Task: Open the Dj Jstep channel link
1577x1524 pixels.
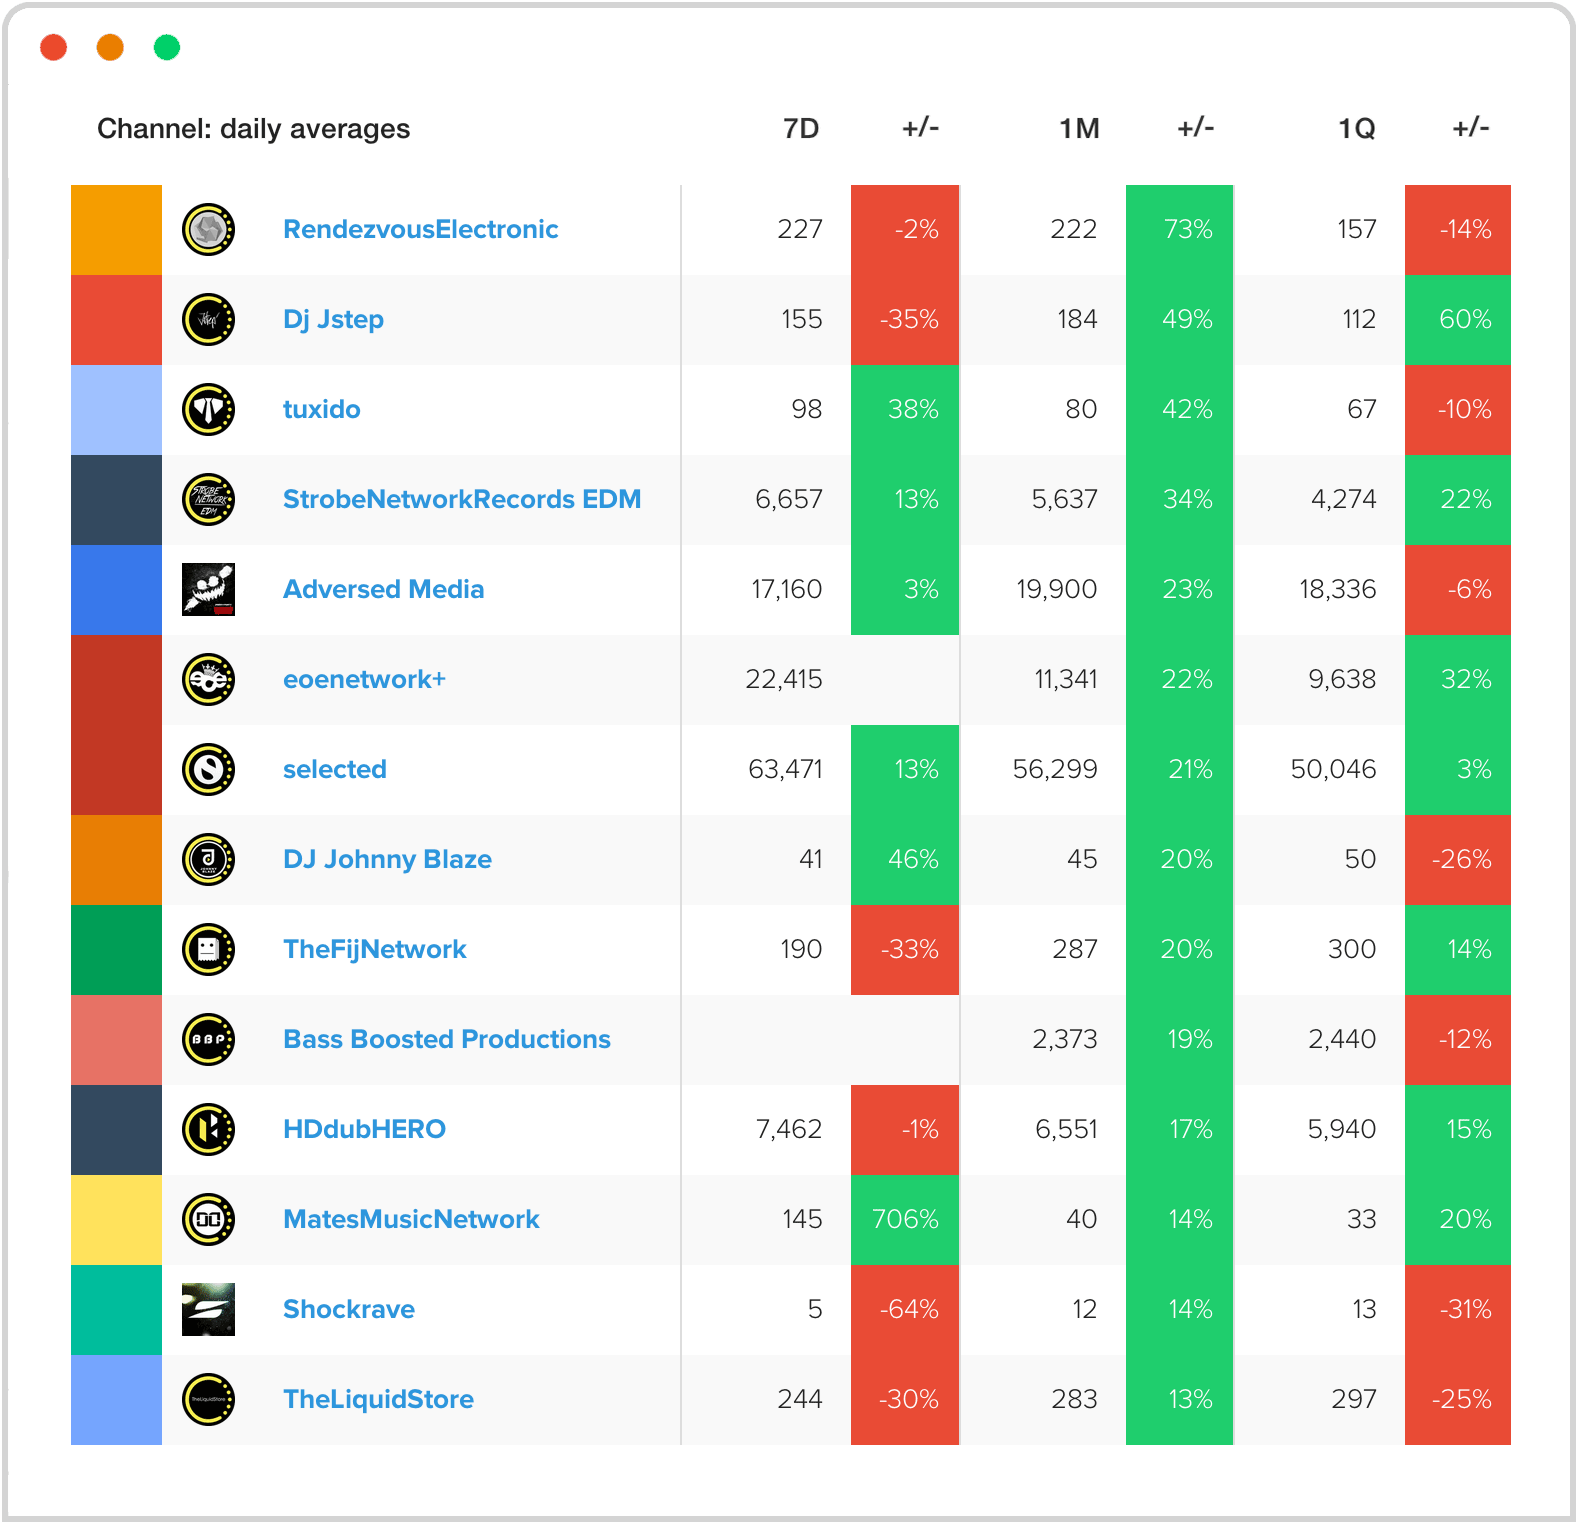Action: click(x=333, y=320)
